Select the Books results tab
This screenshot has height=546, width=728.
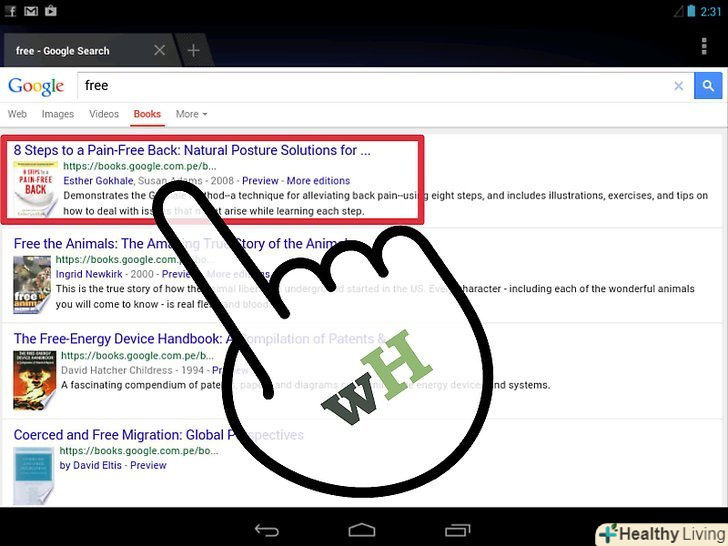coord(147,114)
